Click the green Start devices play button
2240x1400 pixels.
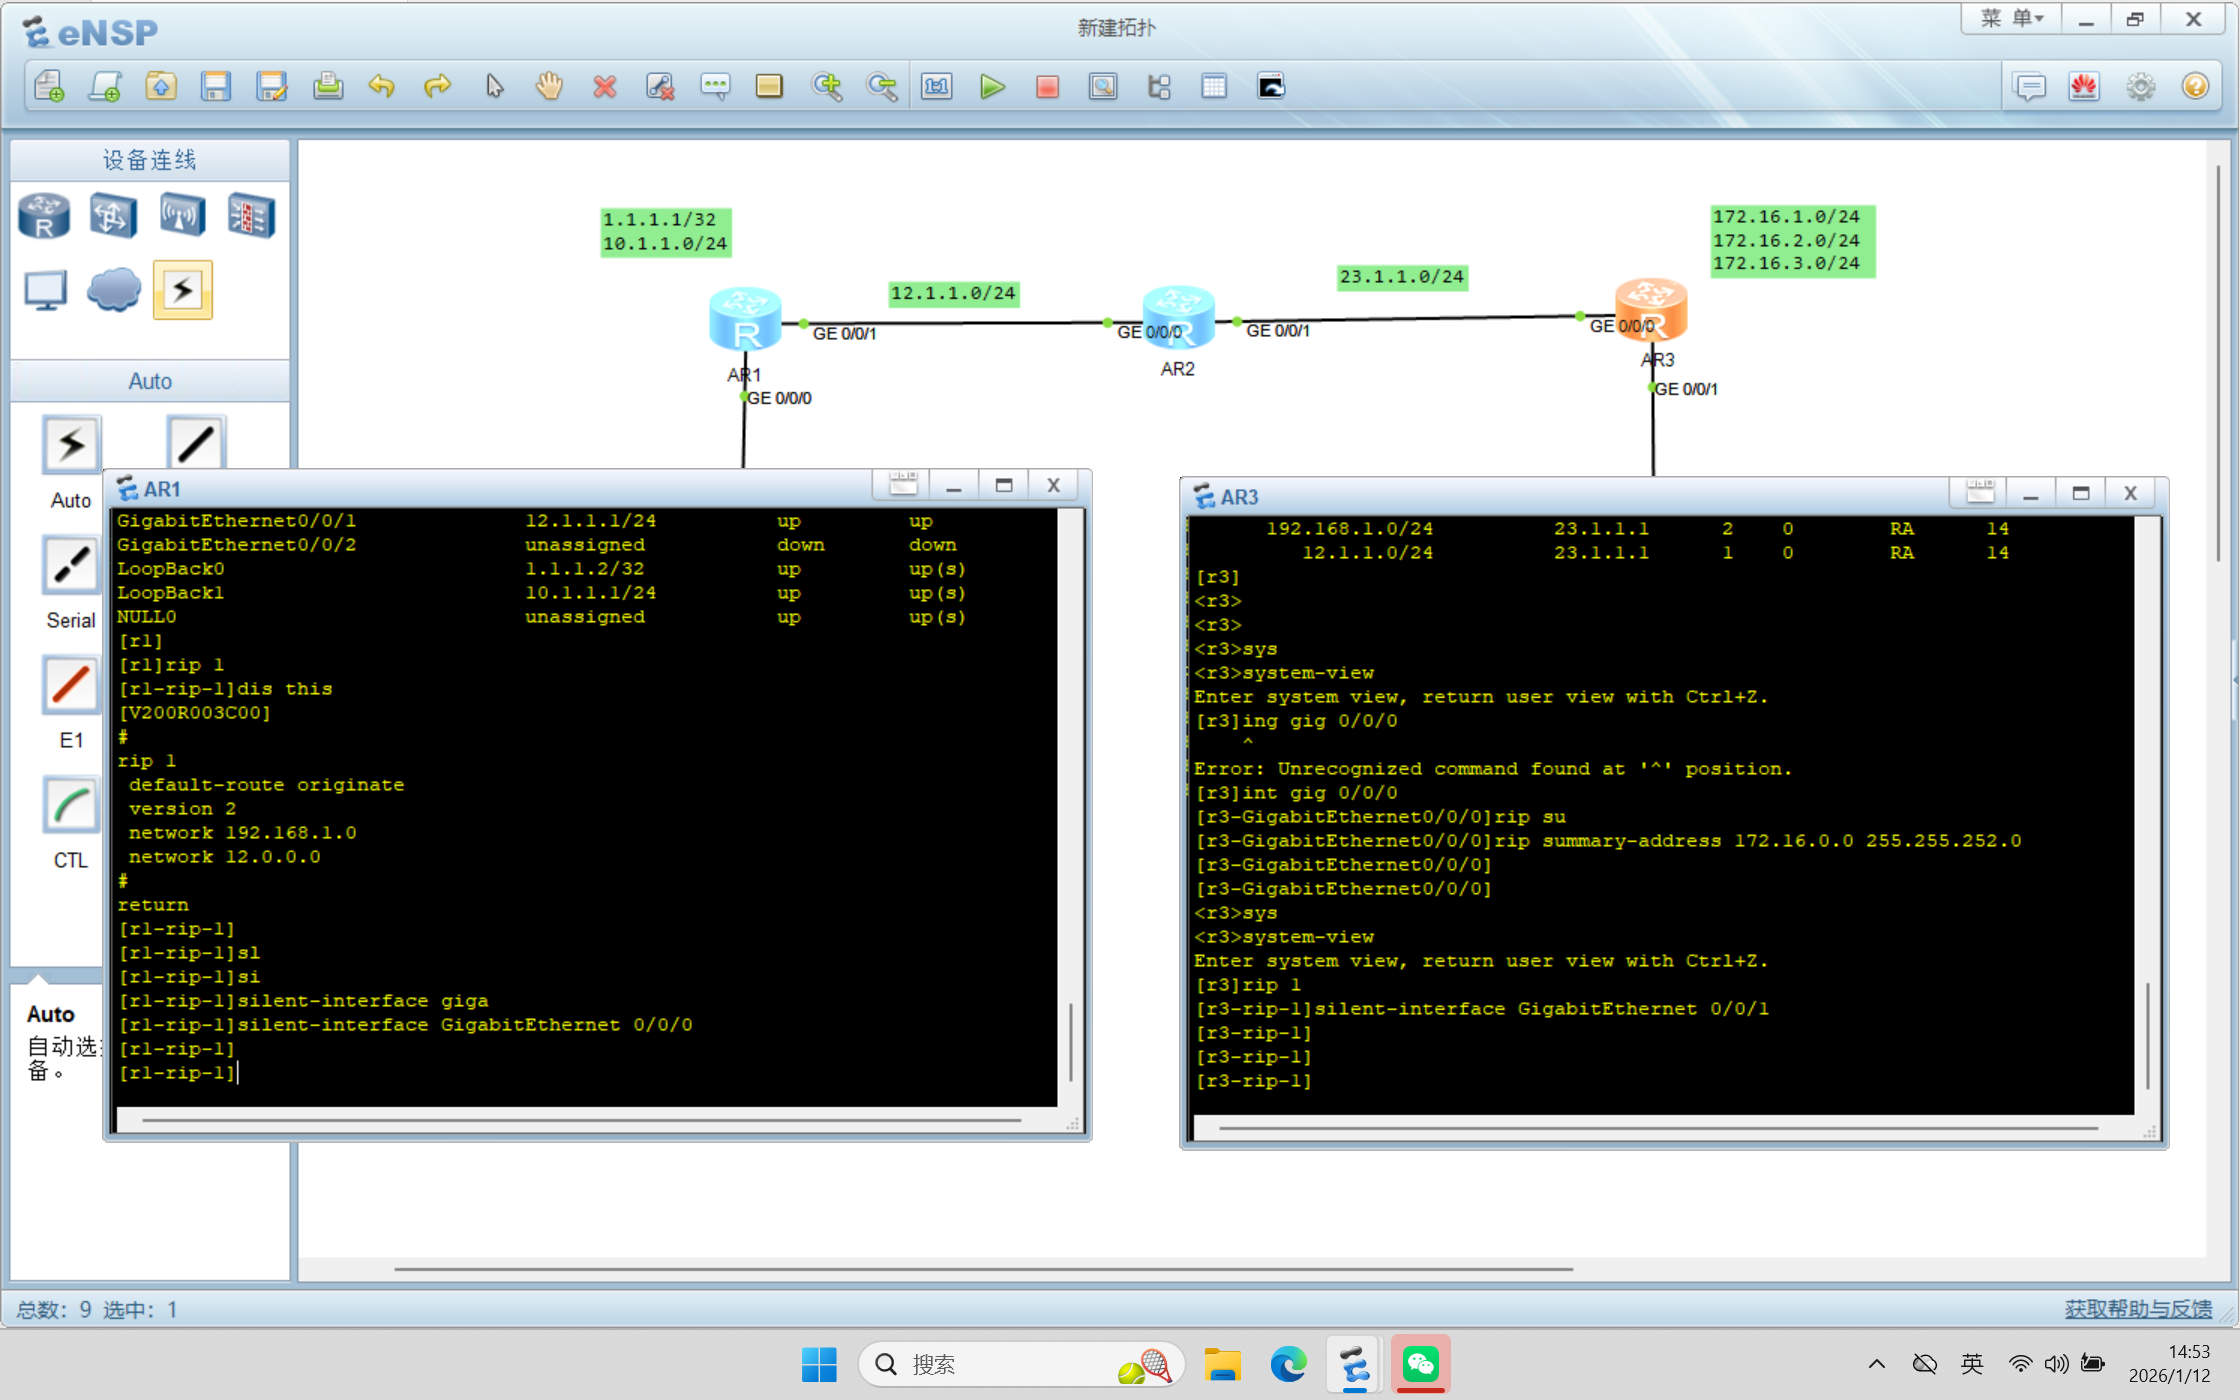coord(992,87)
